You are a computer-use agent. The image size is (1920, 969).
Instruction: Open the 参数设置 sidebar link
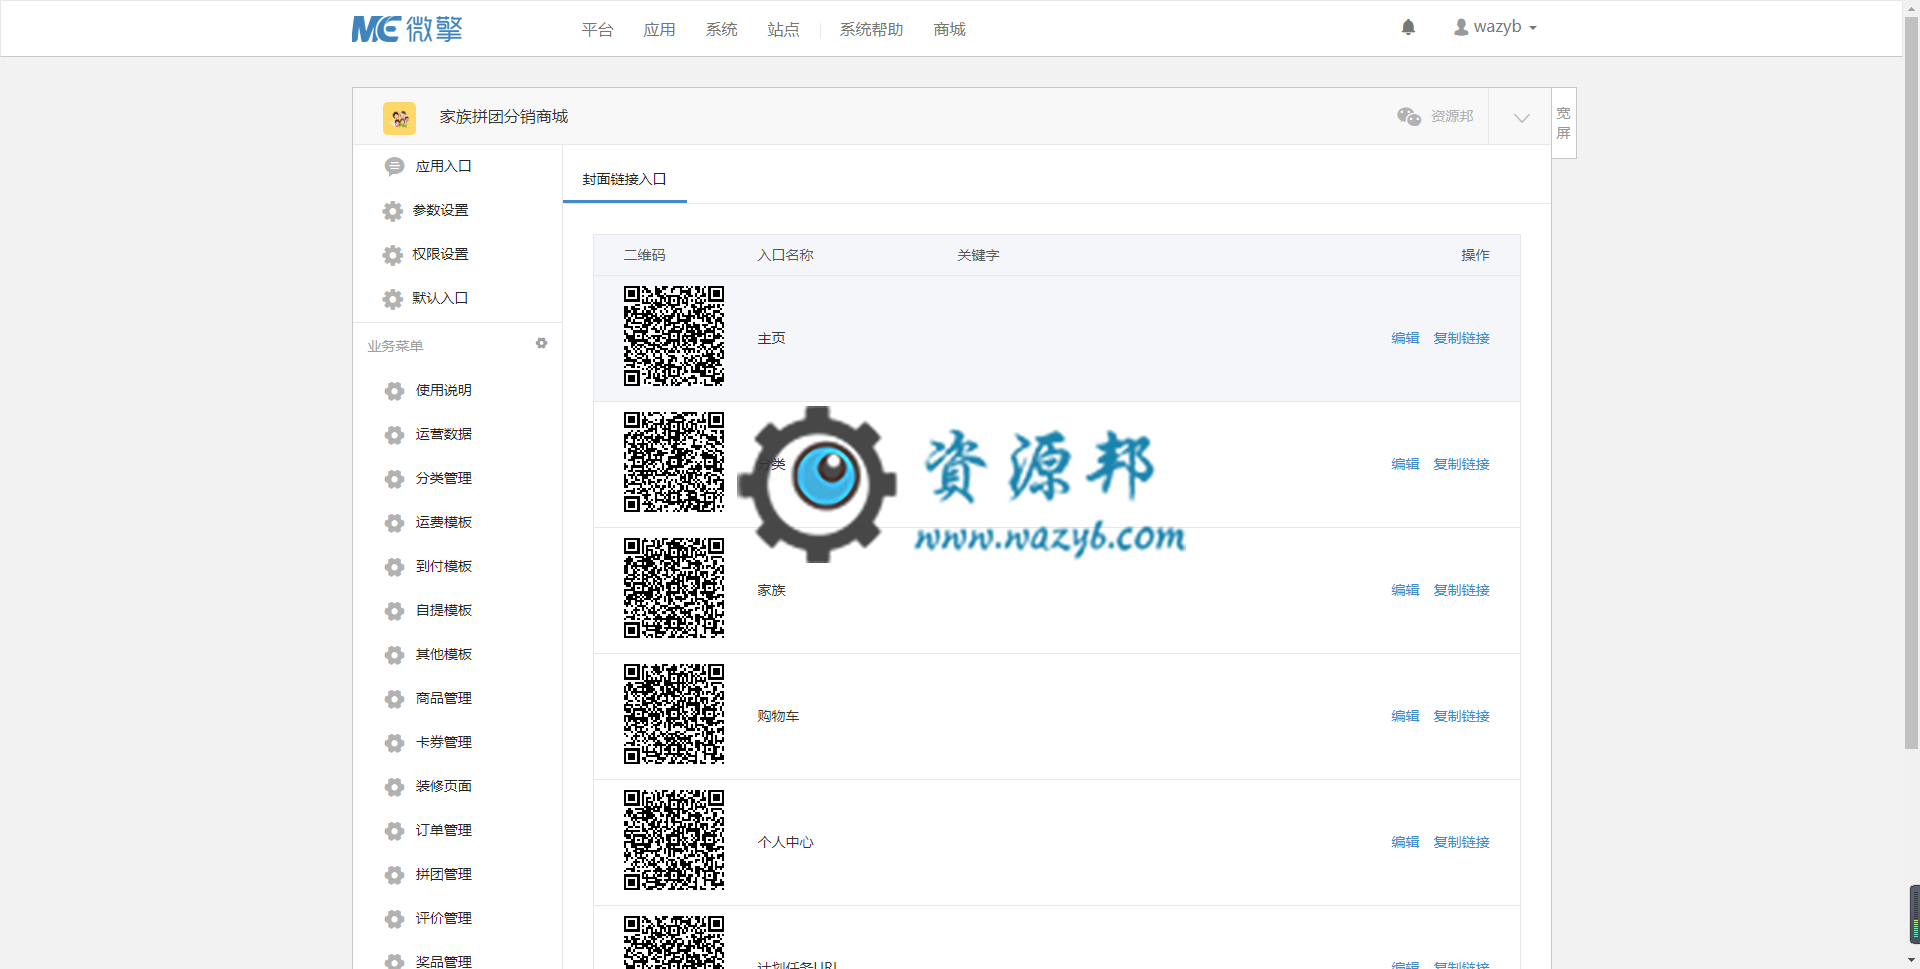point(440,210)
